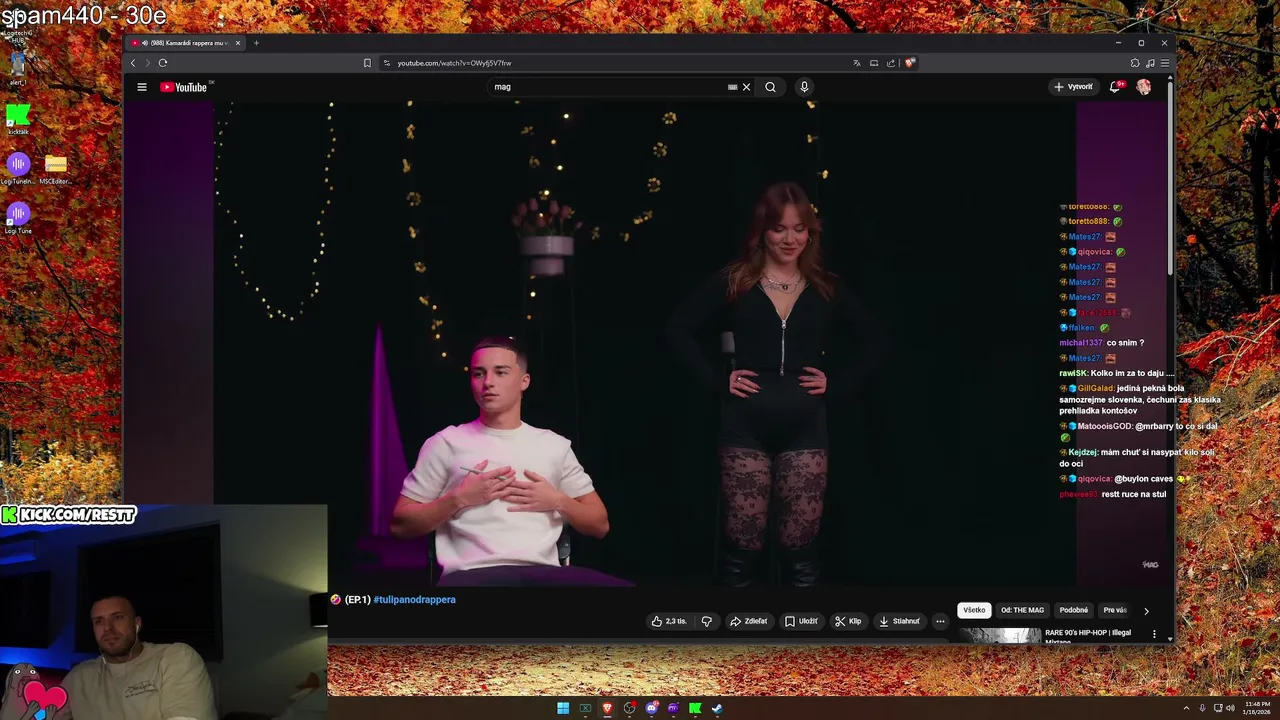Image resolution: width=1280 pixels, height=720 pixels.
Task: Reload the page with the refresh icon
Action: click(x=162, y=63)
